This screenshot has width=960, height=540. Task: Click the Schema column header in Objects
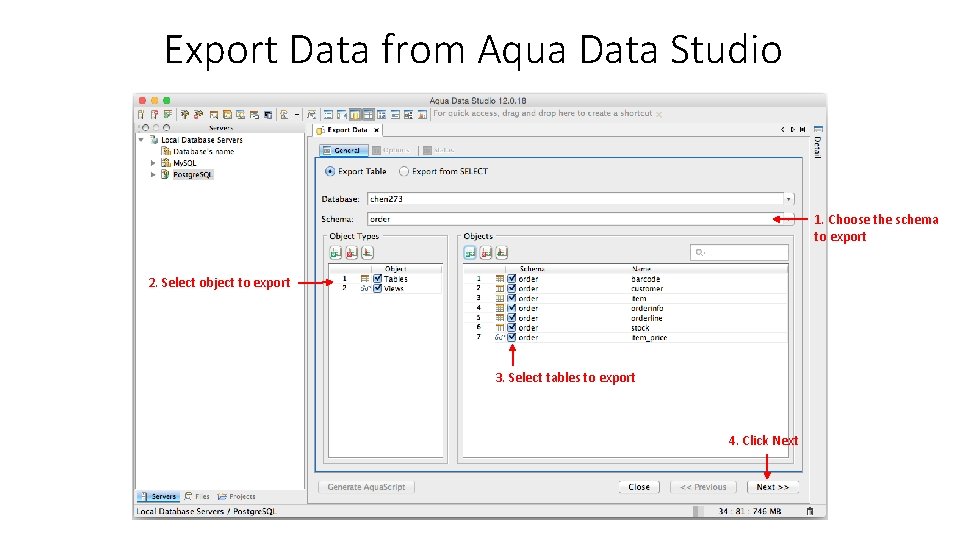[532, 269]
